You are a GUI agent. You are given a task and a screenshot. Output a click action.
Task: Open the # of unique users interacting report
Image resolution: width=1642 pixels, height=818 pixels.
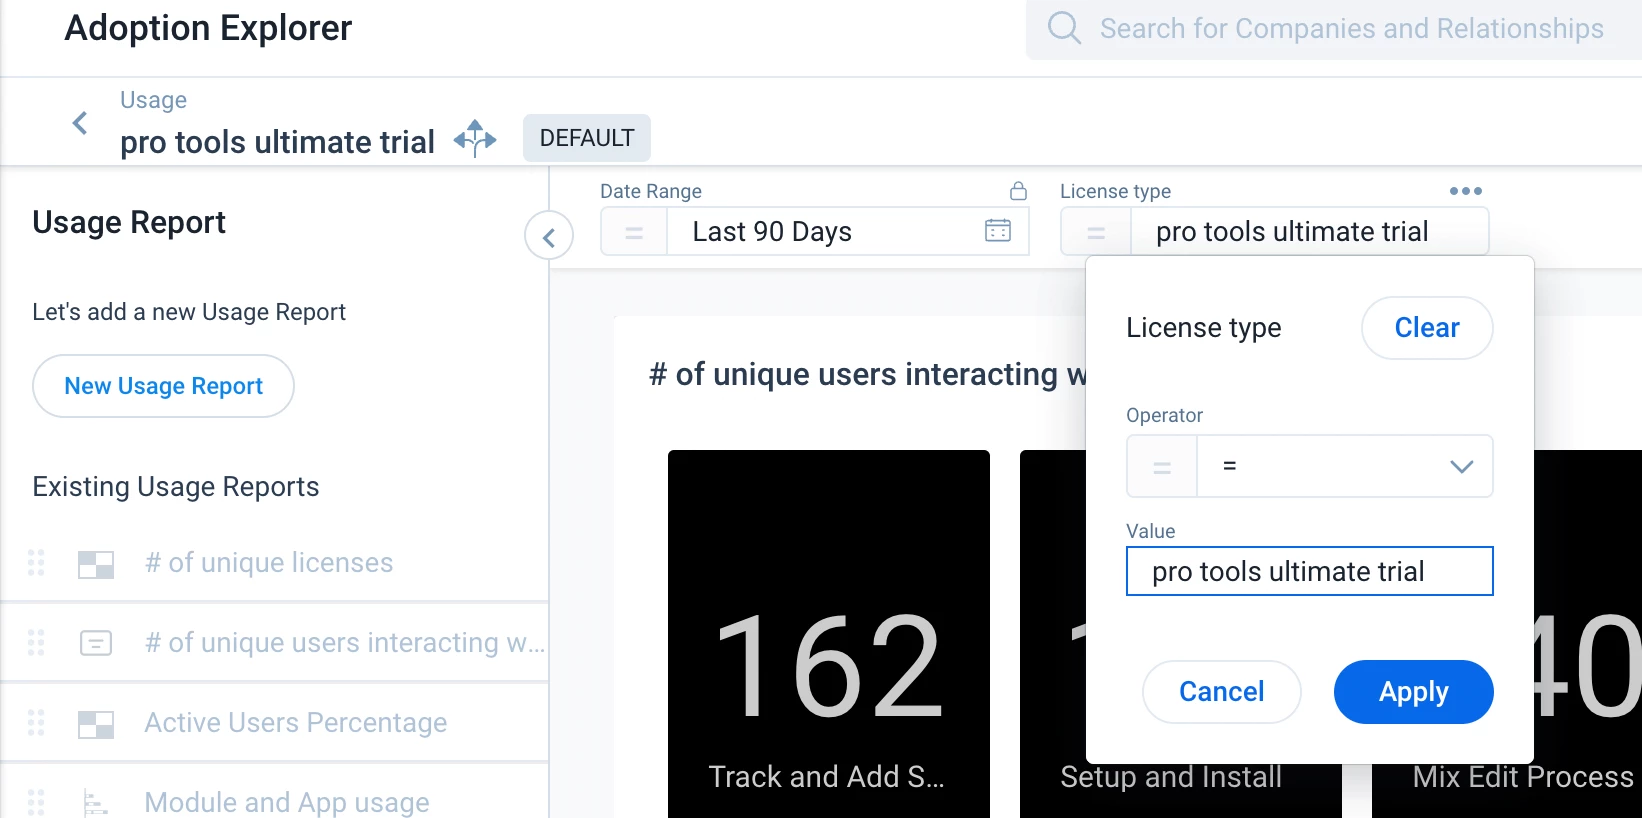point(345,643)
